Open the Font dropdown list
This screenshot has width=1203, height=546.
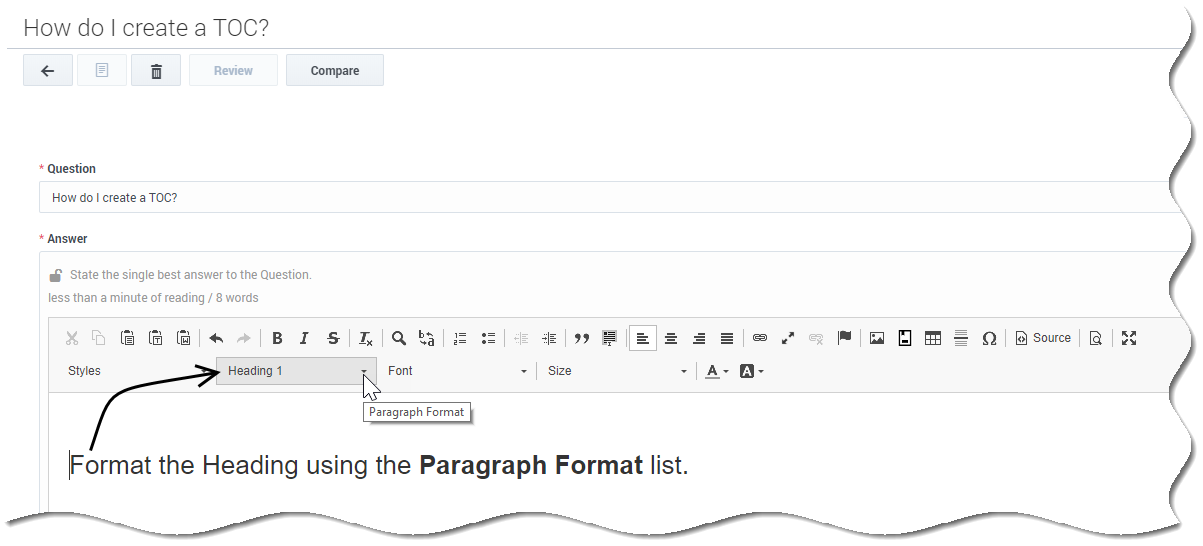457,371
